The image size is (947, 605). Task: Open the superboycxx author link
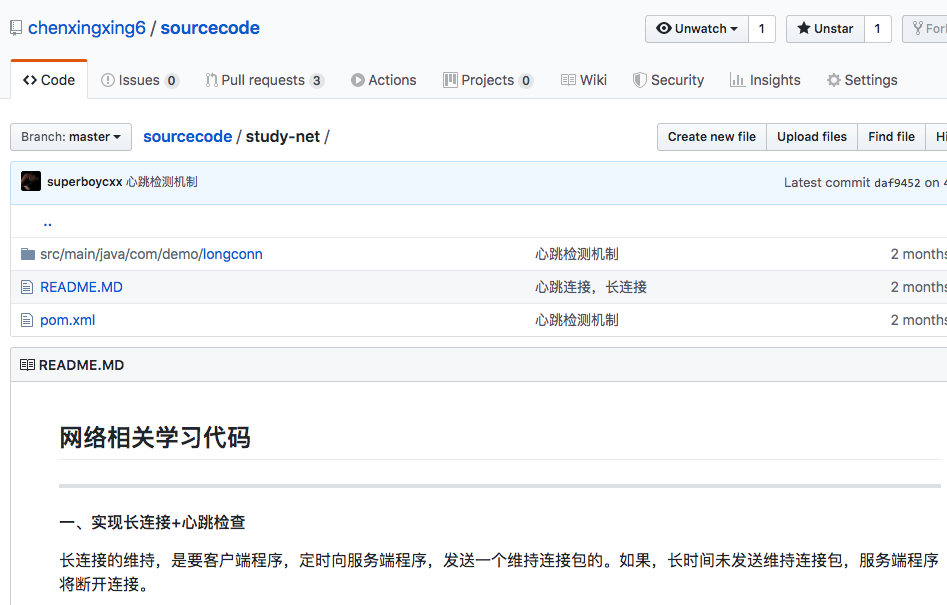click(85, 182)
